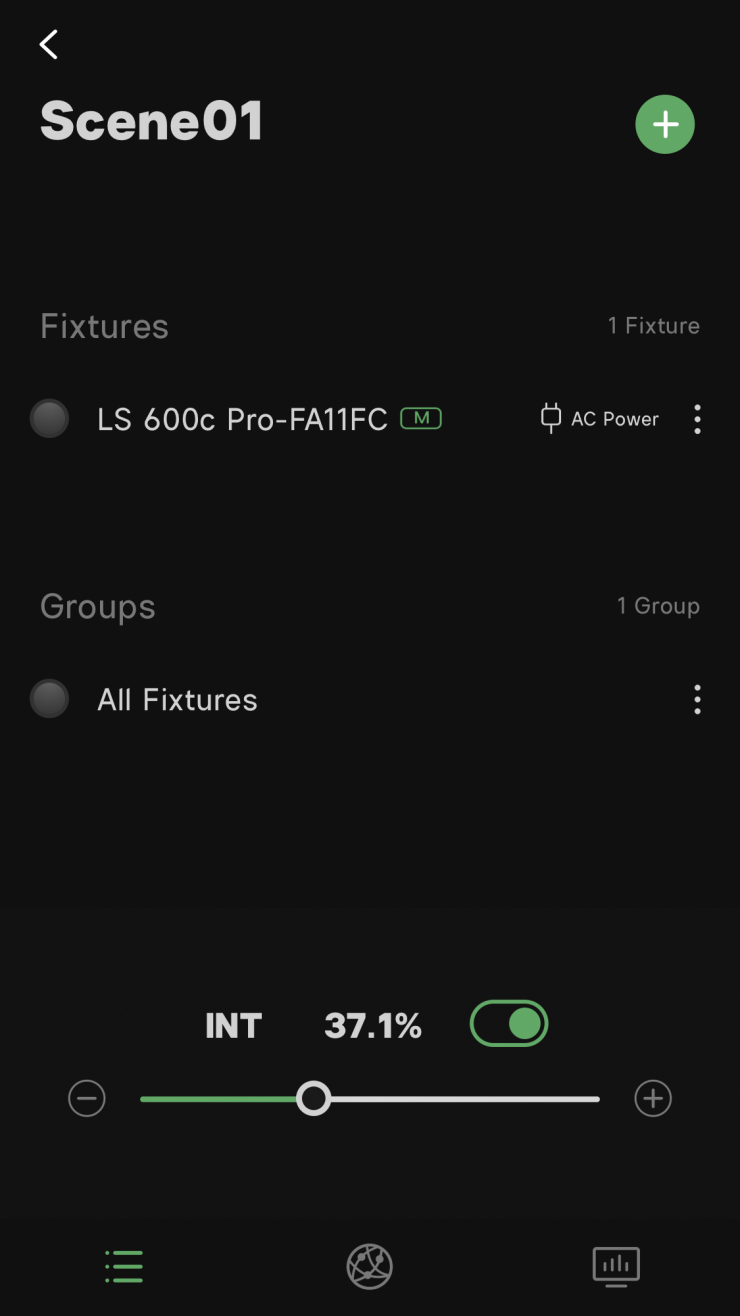
Task: Select the LS 600c Pro-FA11FC radio circle
Action: click(49, 419)
